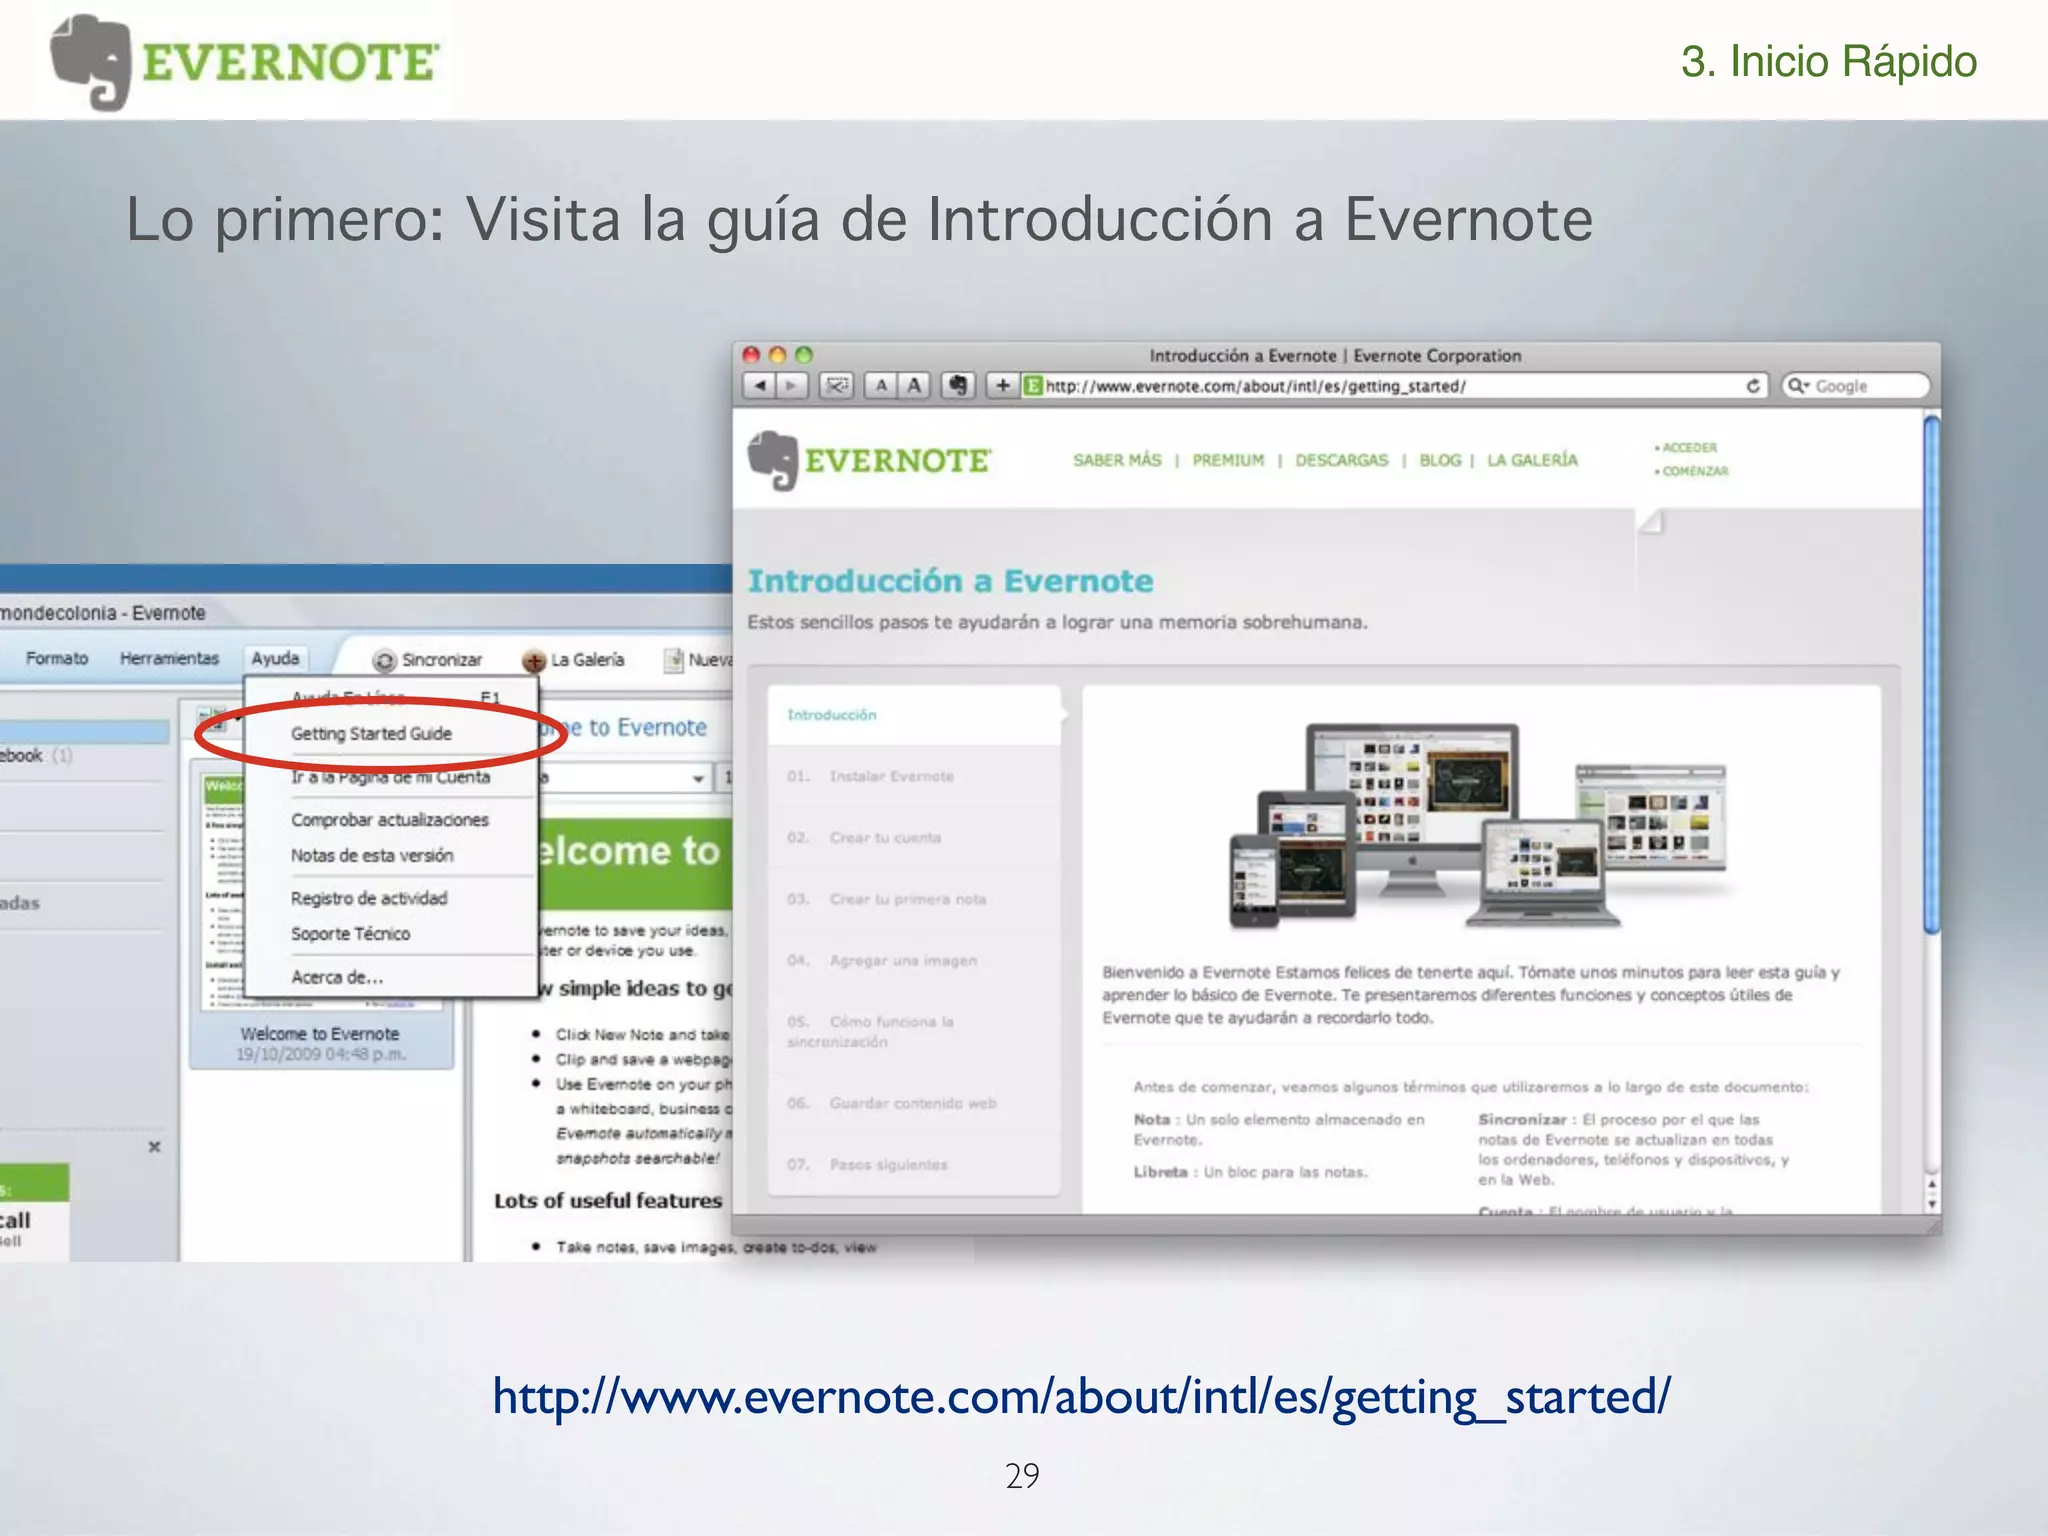Select Comprobar actualizaciones menu entry
Viewport: 2048px width, 1536px height.
(x=390, y=820)
